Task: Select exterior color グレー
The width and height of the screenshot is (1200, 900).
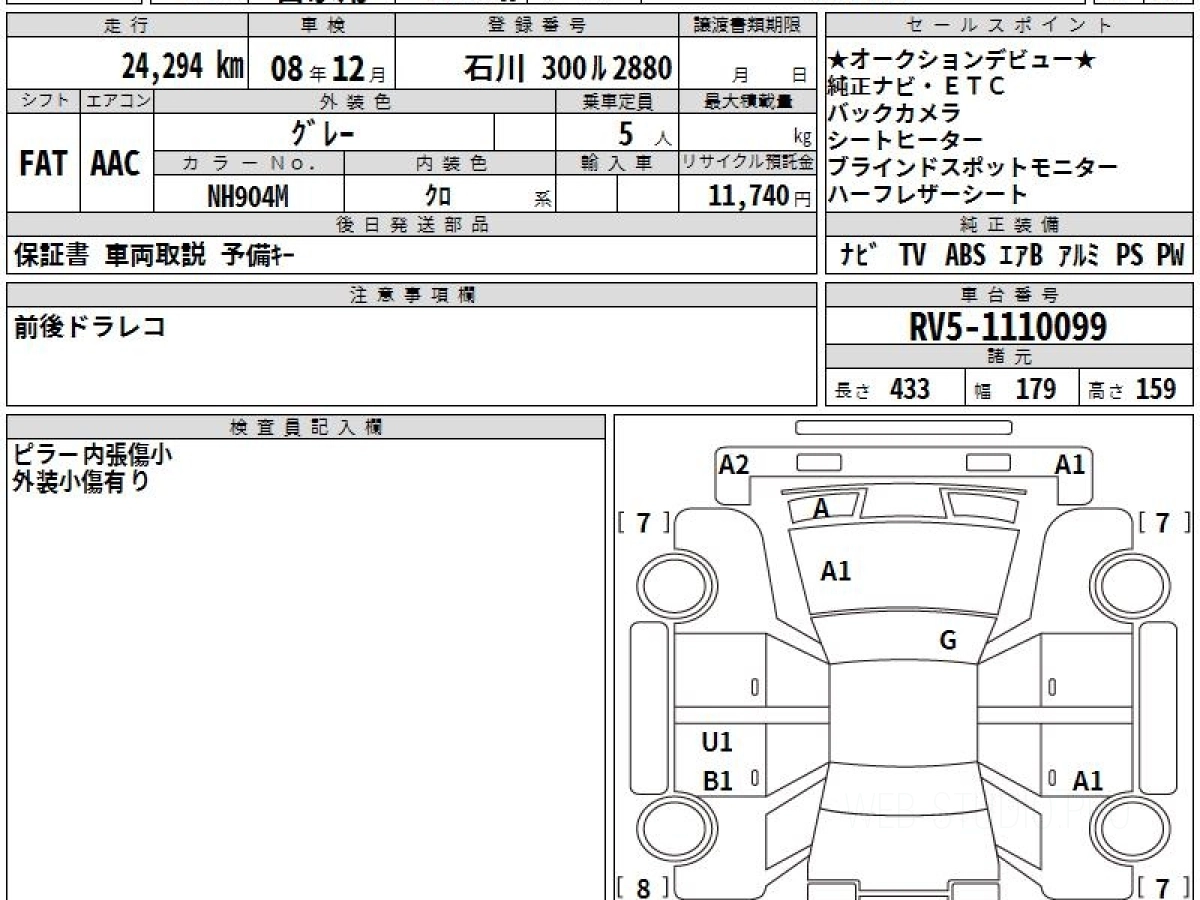Action: [x=323, y=132]
